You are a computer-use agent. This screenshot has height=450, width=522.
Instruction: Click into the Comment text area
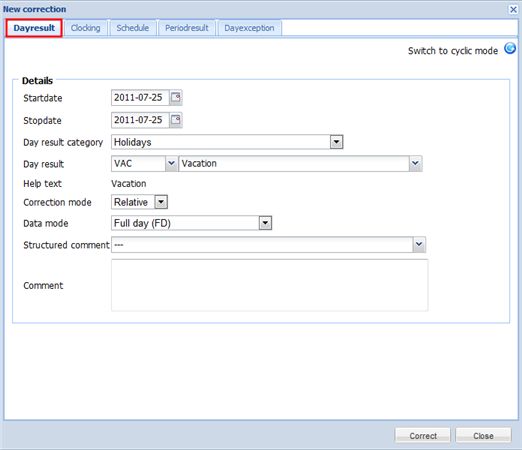(270, 285)
